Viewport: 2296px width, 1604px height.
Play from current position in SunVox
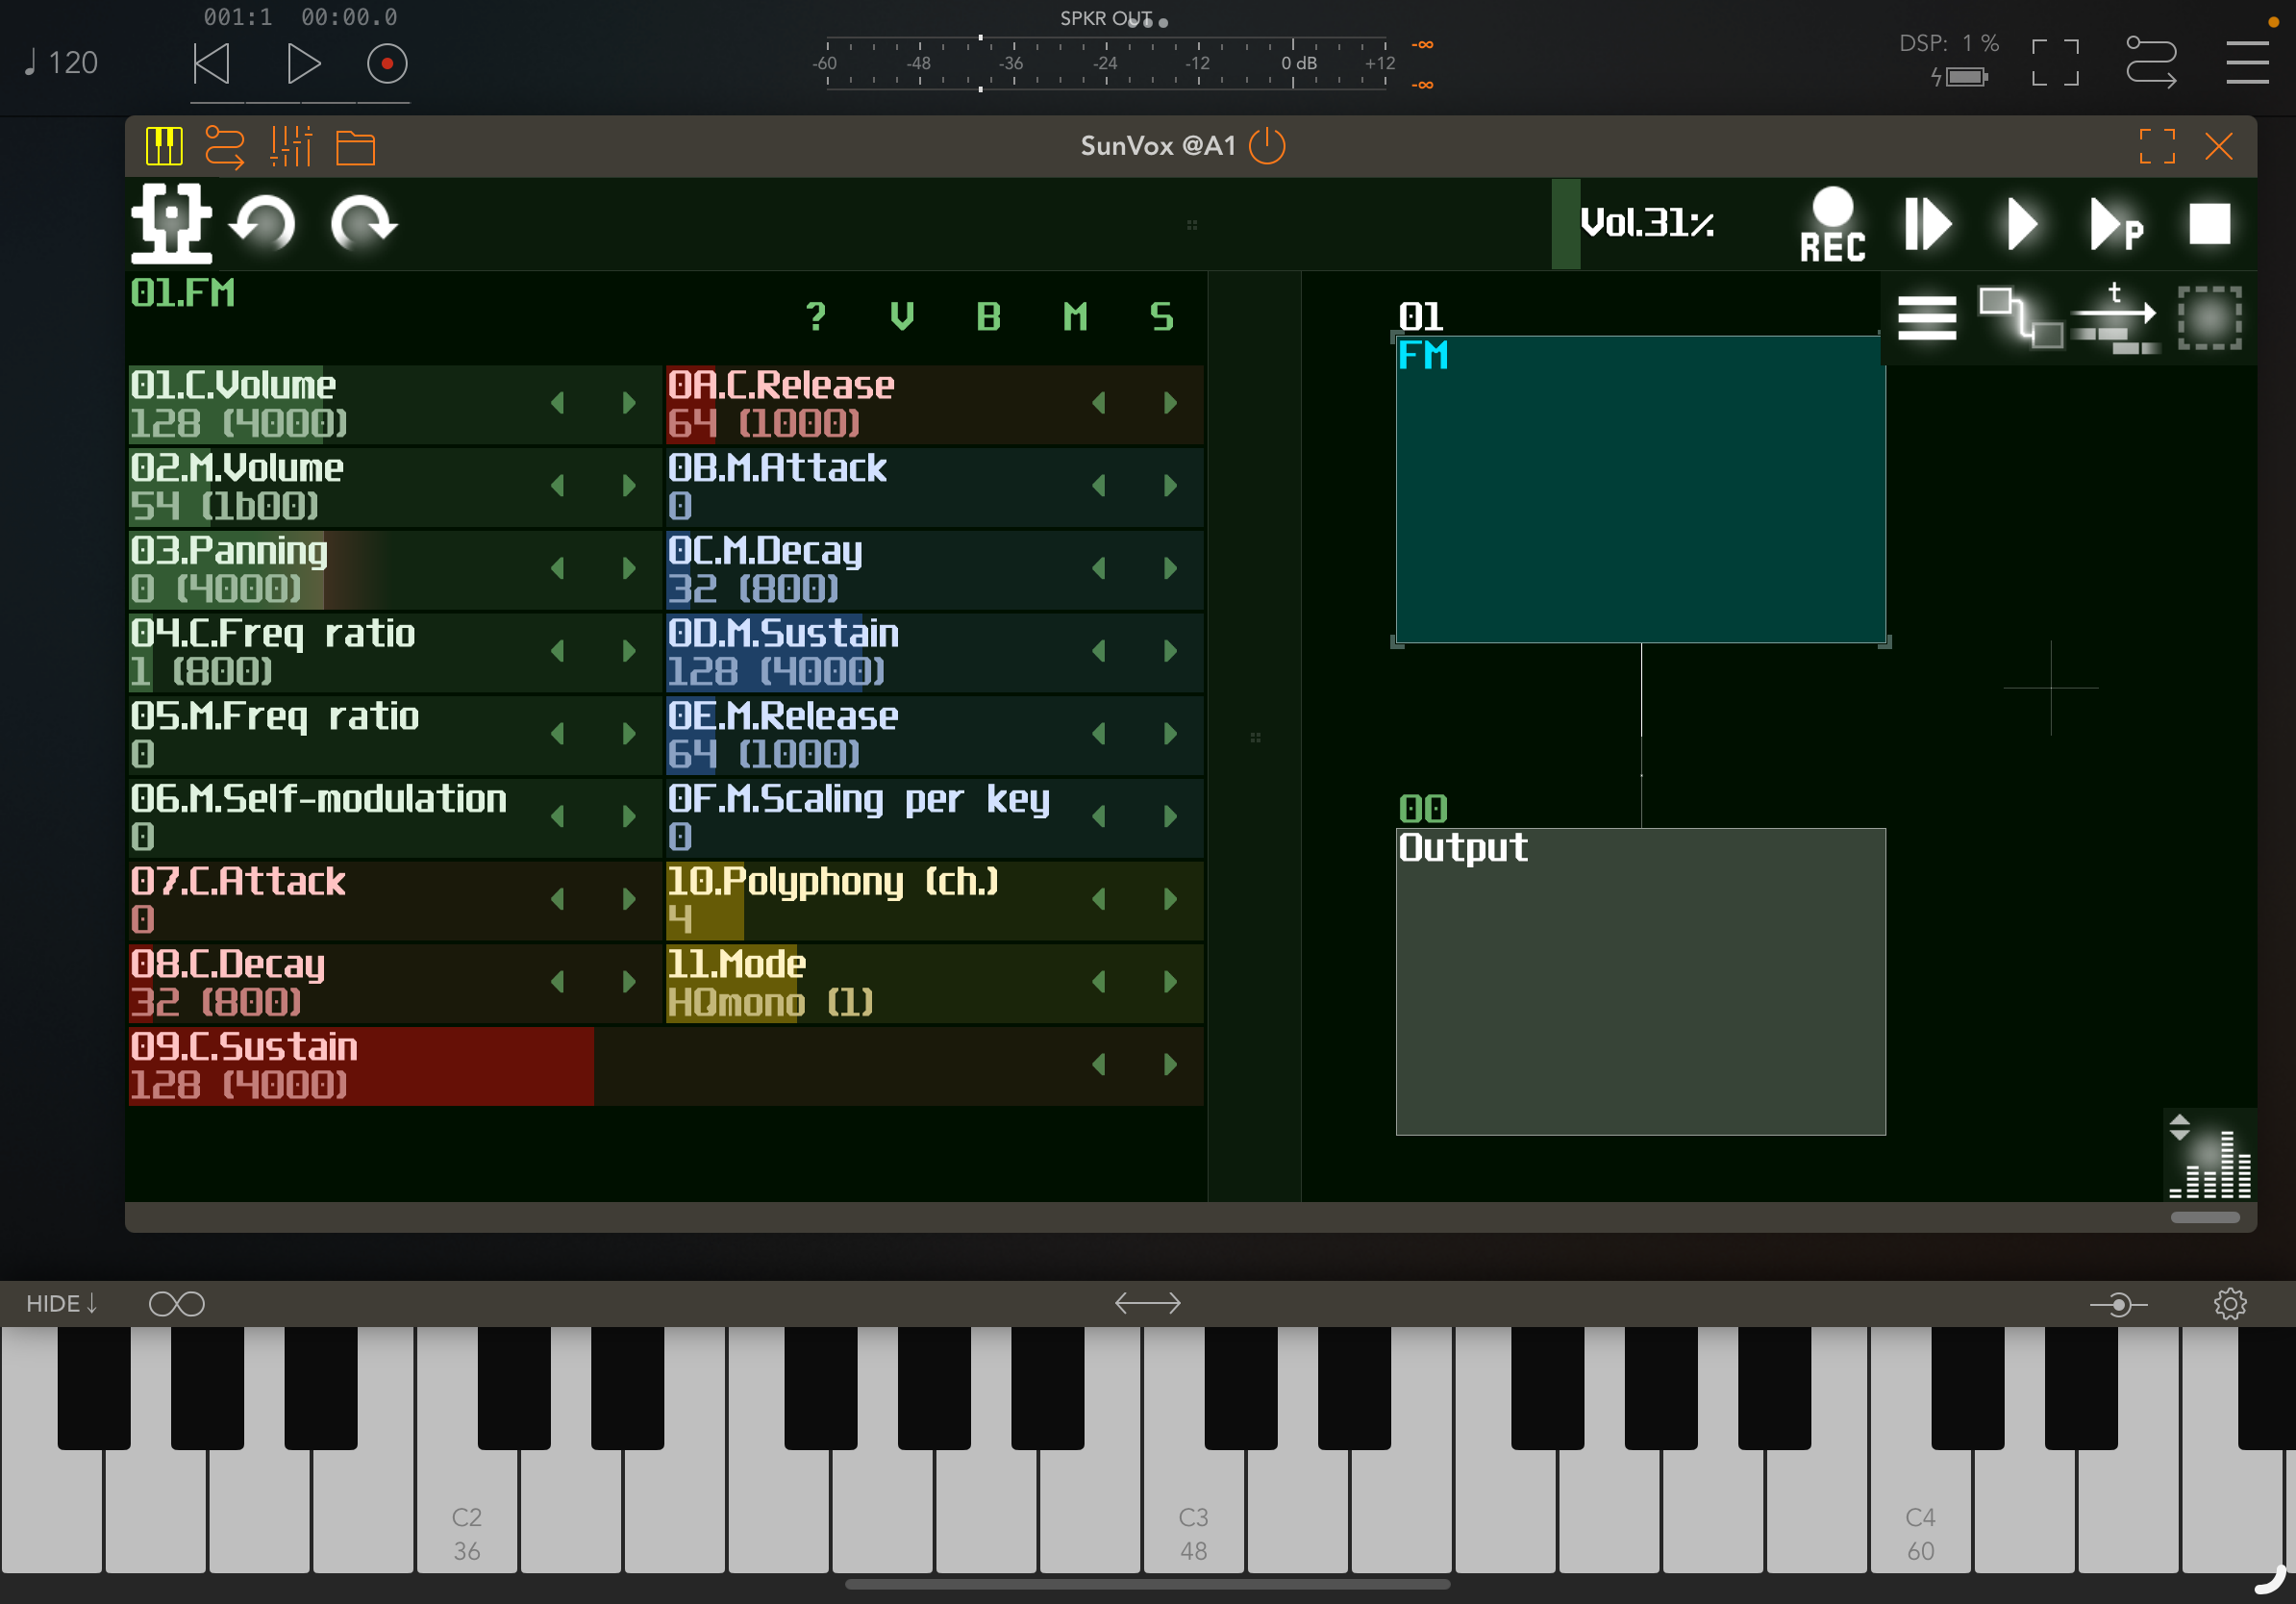pos(2022,224)
